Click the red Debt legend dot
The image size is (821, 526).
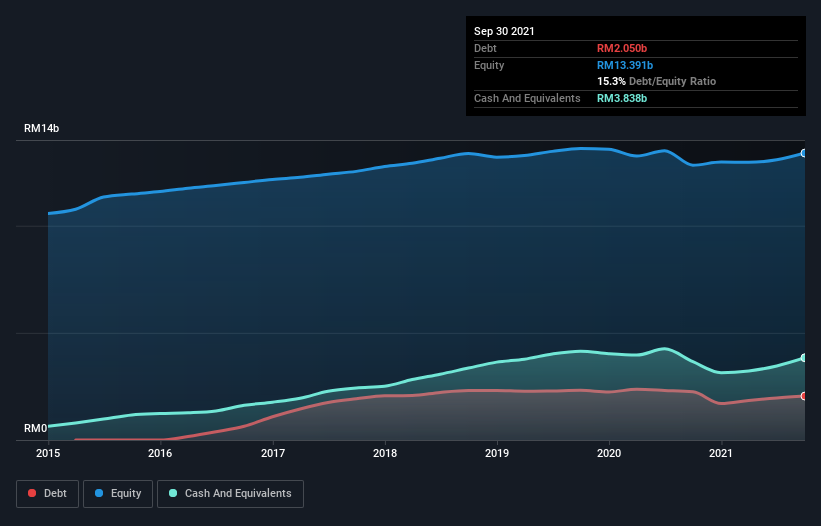[x=32, y=493]
